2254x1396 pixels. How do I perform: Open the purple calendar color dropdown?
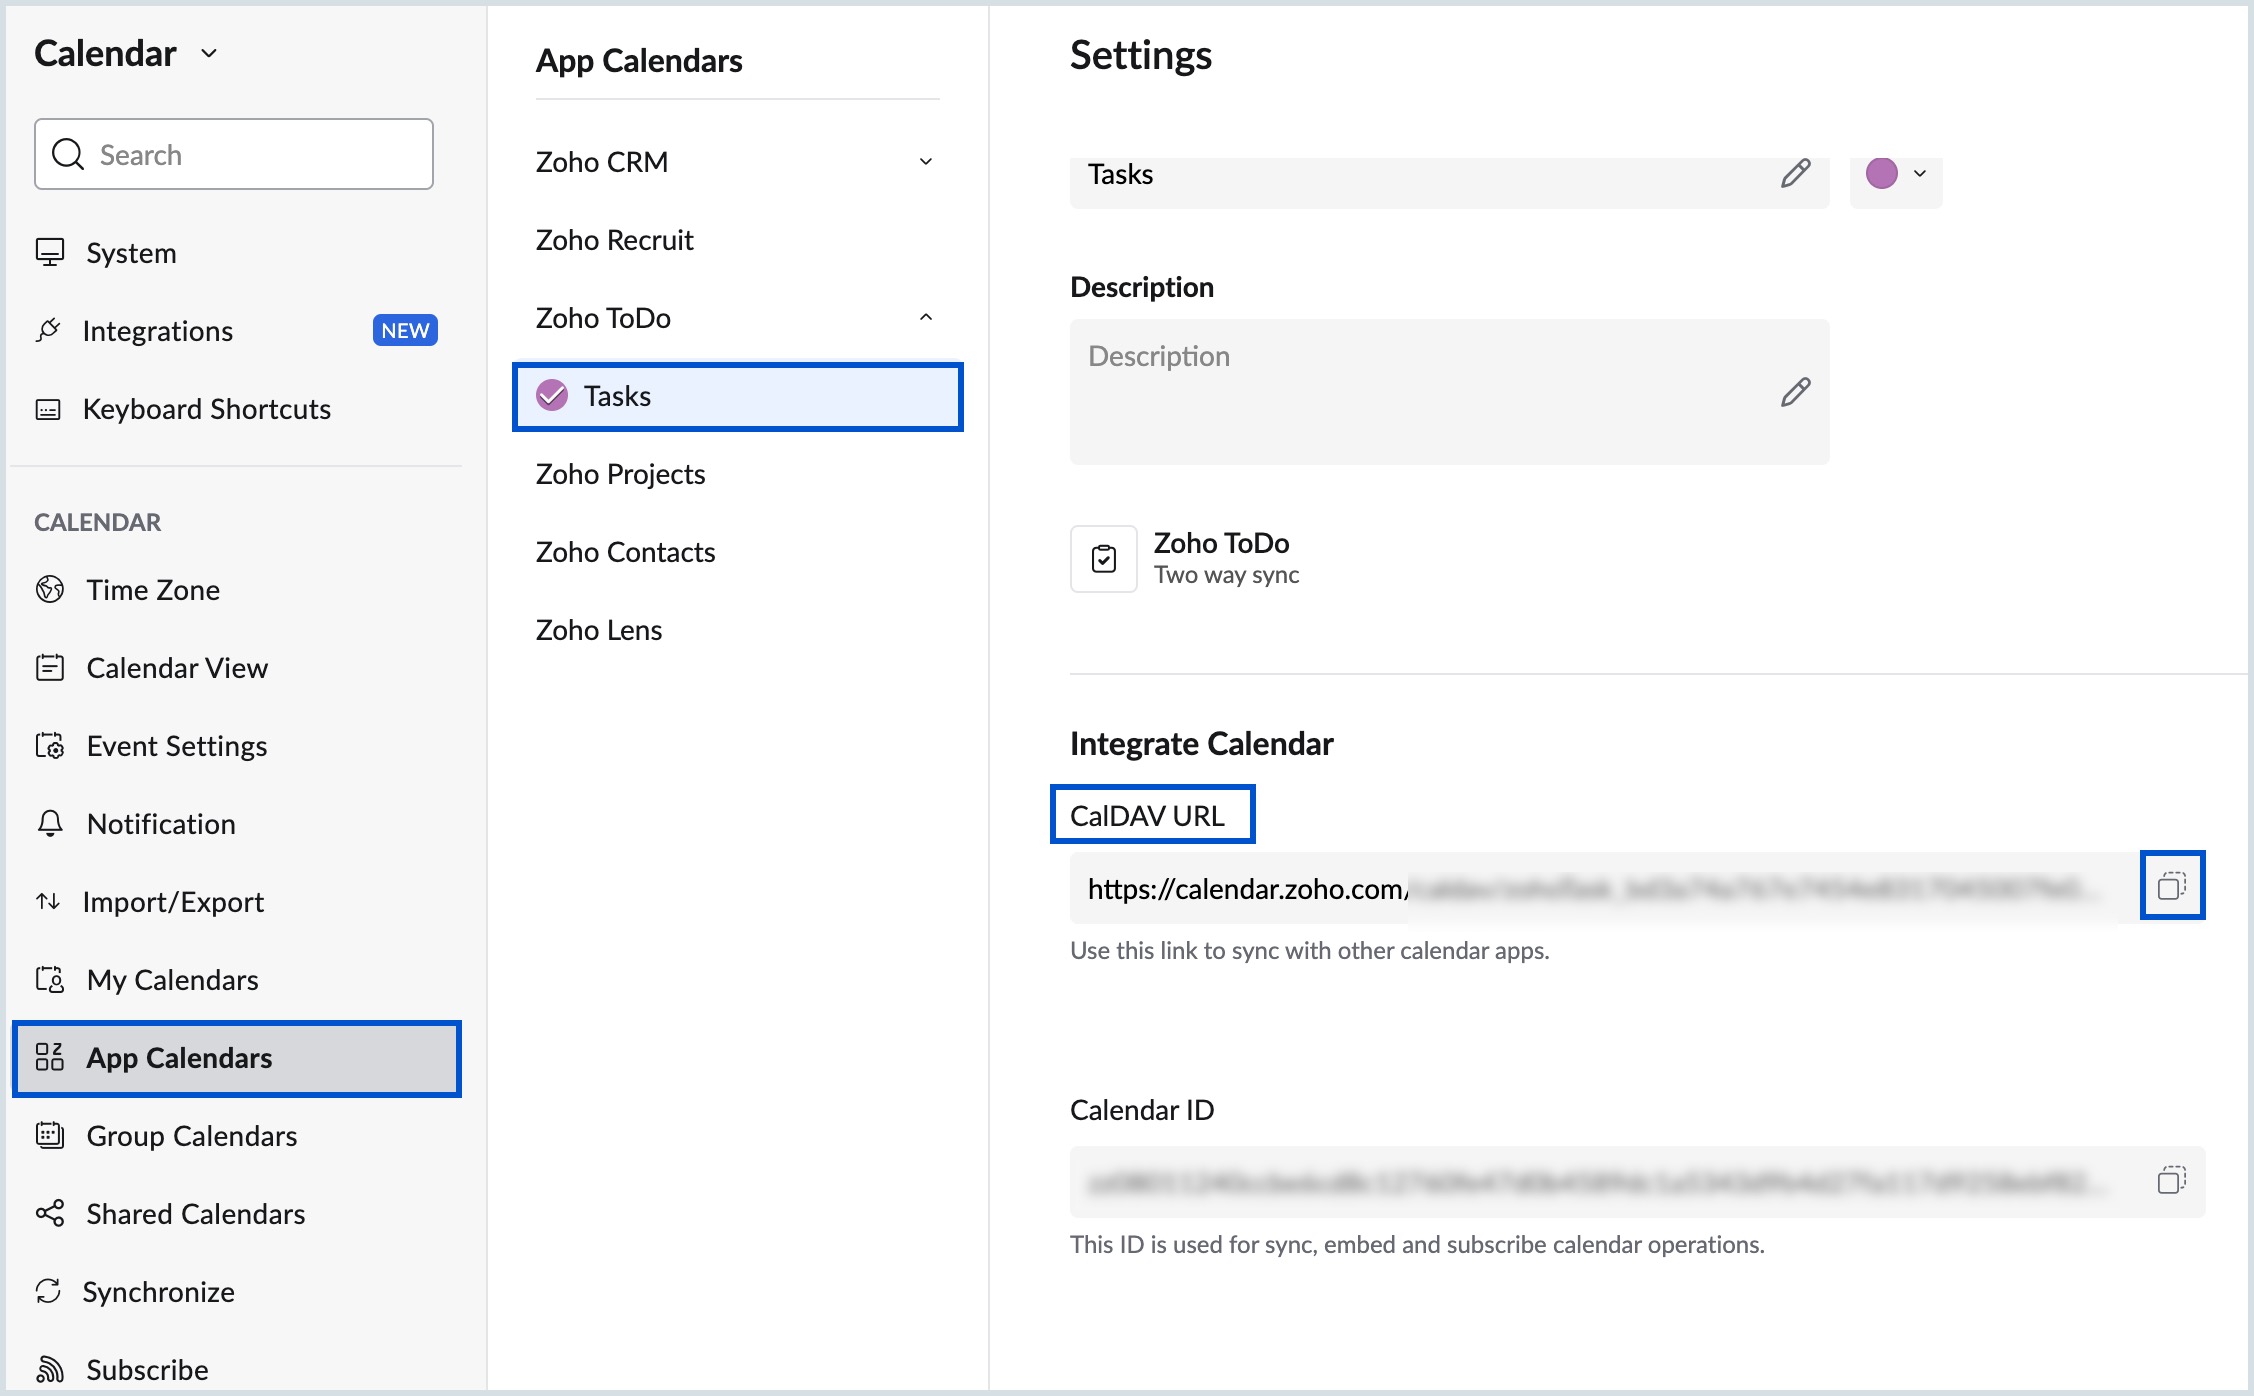pyautogui.click(x=1896, y=174)
